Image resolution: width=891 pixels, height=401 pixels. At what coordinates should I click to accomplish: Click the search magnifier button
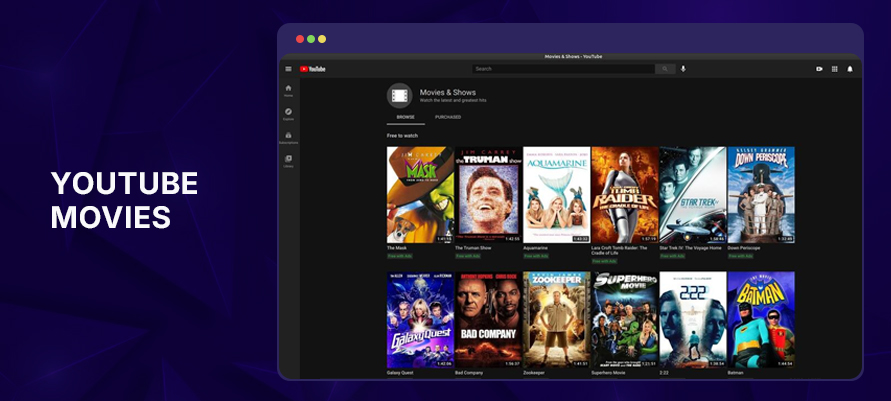[665, 69]
